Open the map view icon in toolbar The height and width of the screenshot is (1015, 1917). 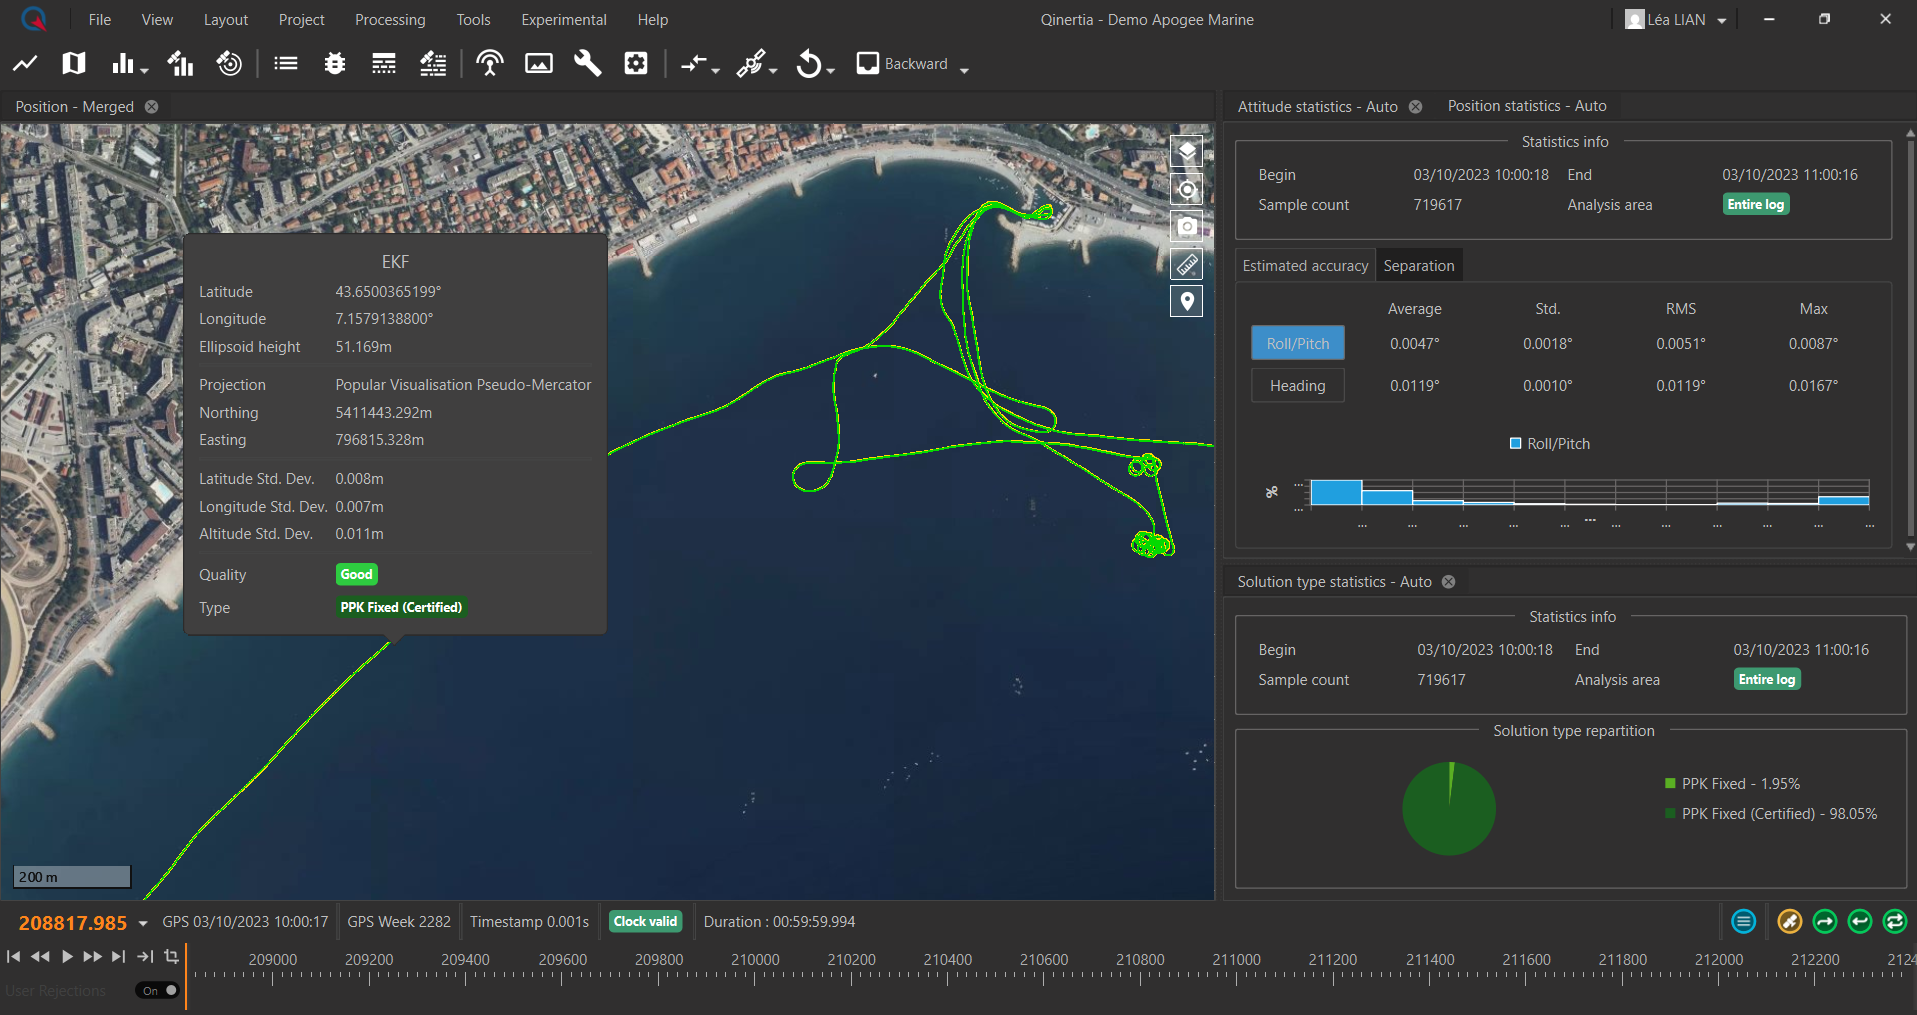[73, 64]
